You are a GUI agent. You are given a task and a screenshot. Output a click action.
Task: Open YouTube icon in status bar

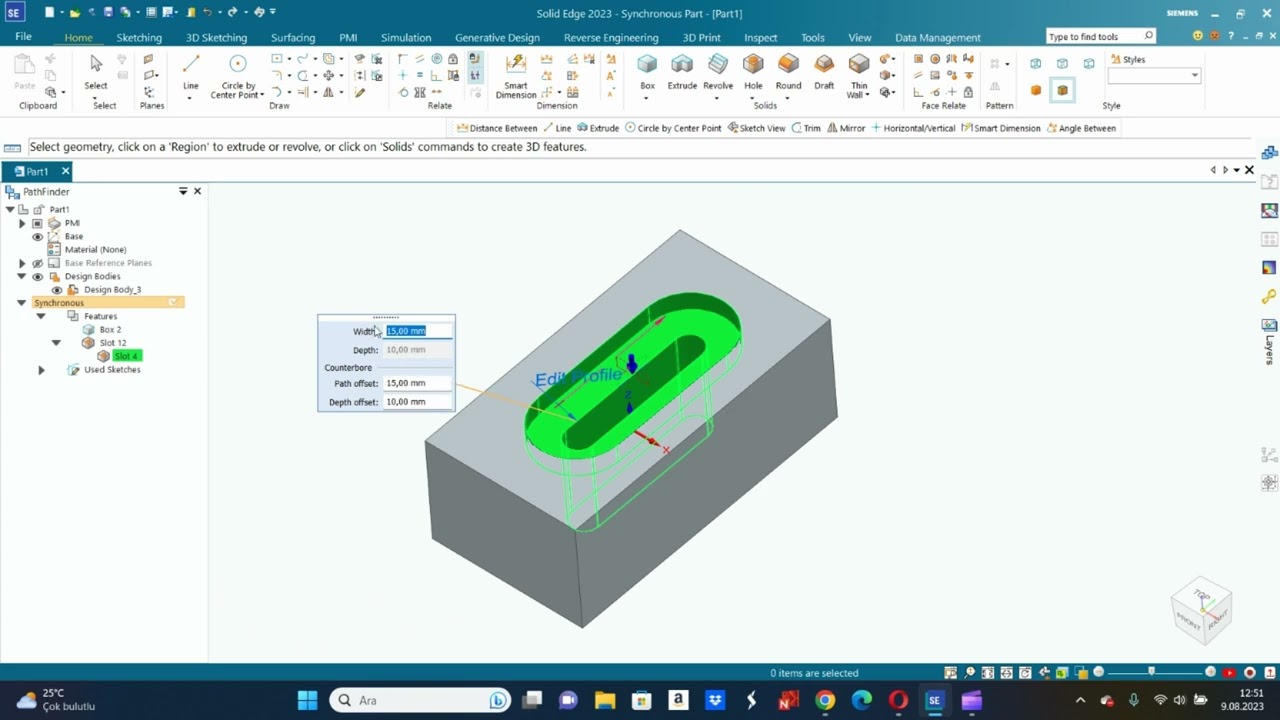(1229, 673)
